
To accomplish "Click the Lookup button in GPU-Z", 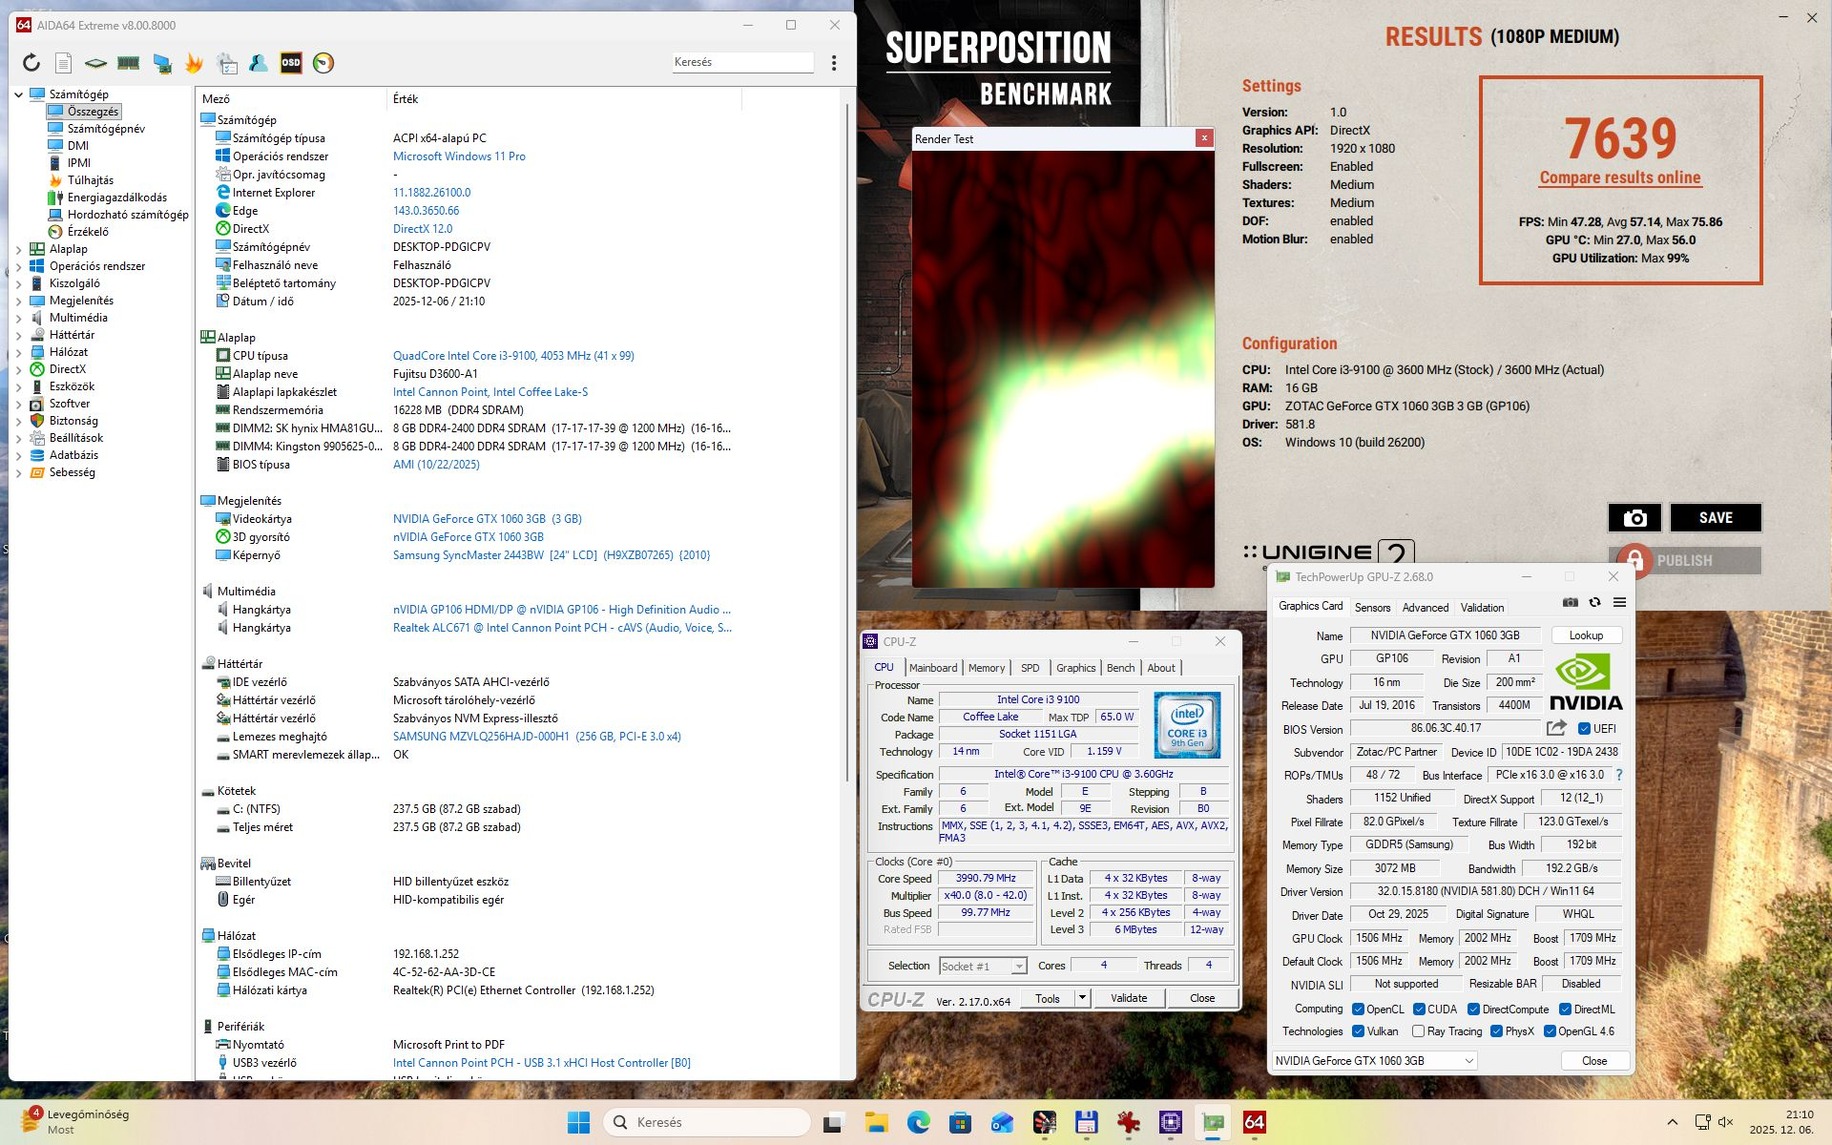I will click(1586, 635).
